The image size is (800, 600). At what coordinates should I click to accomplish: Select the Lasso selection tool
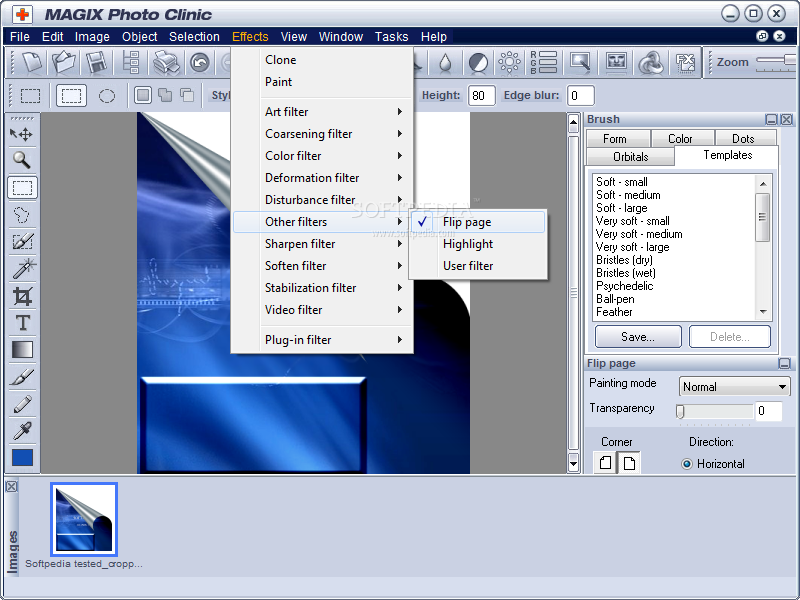pos(21,215)
